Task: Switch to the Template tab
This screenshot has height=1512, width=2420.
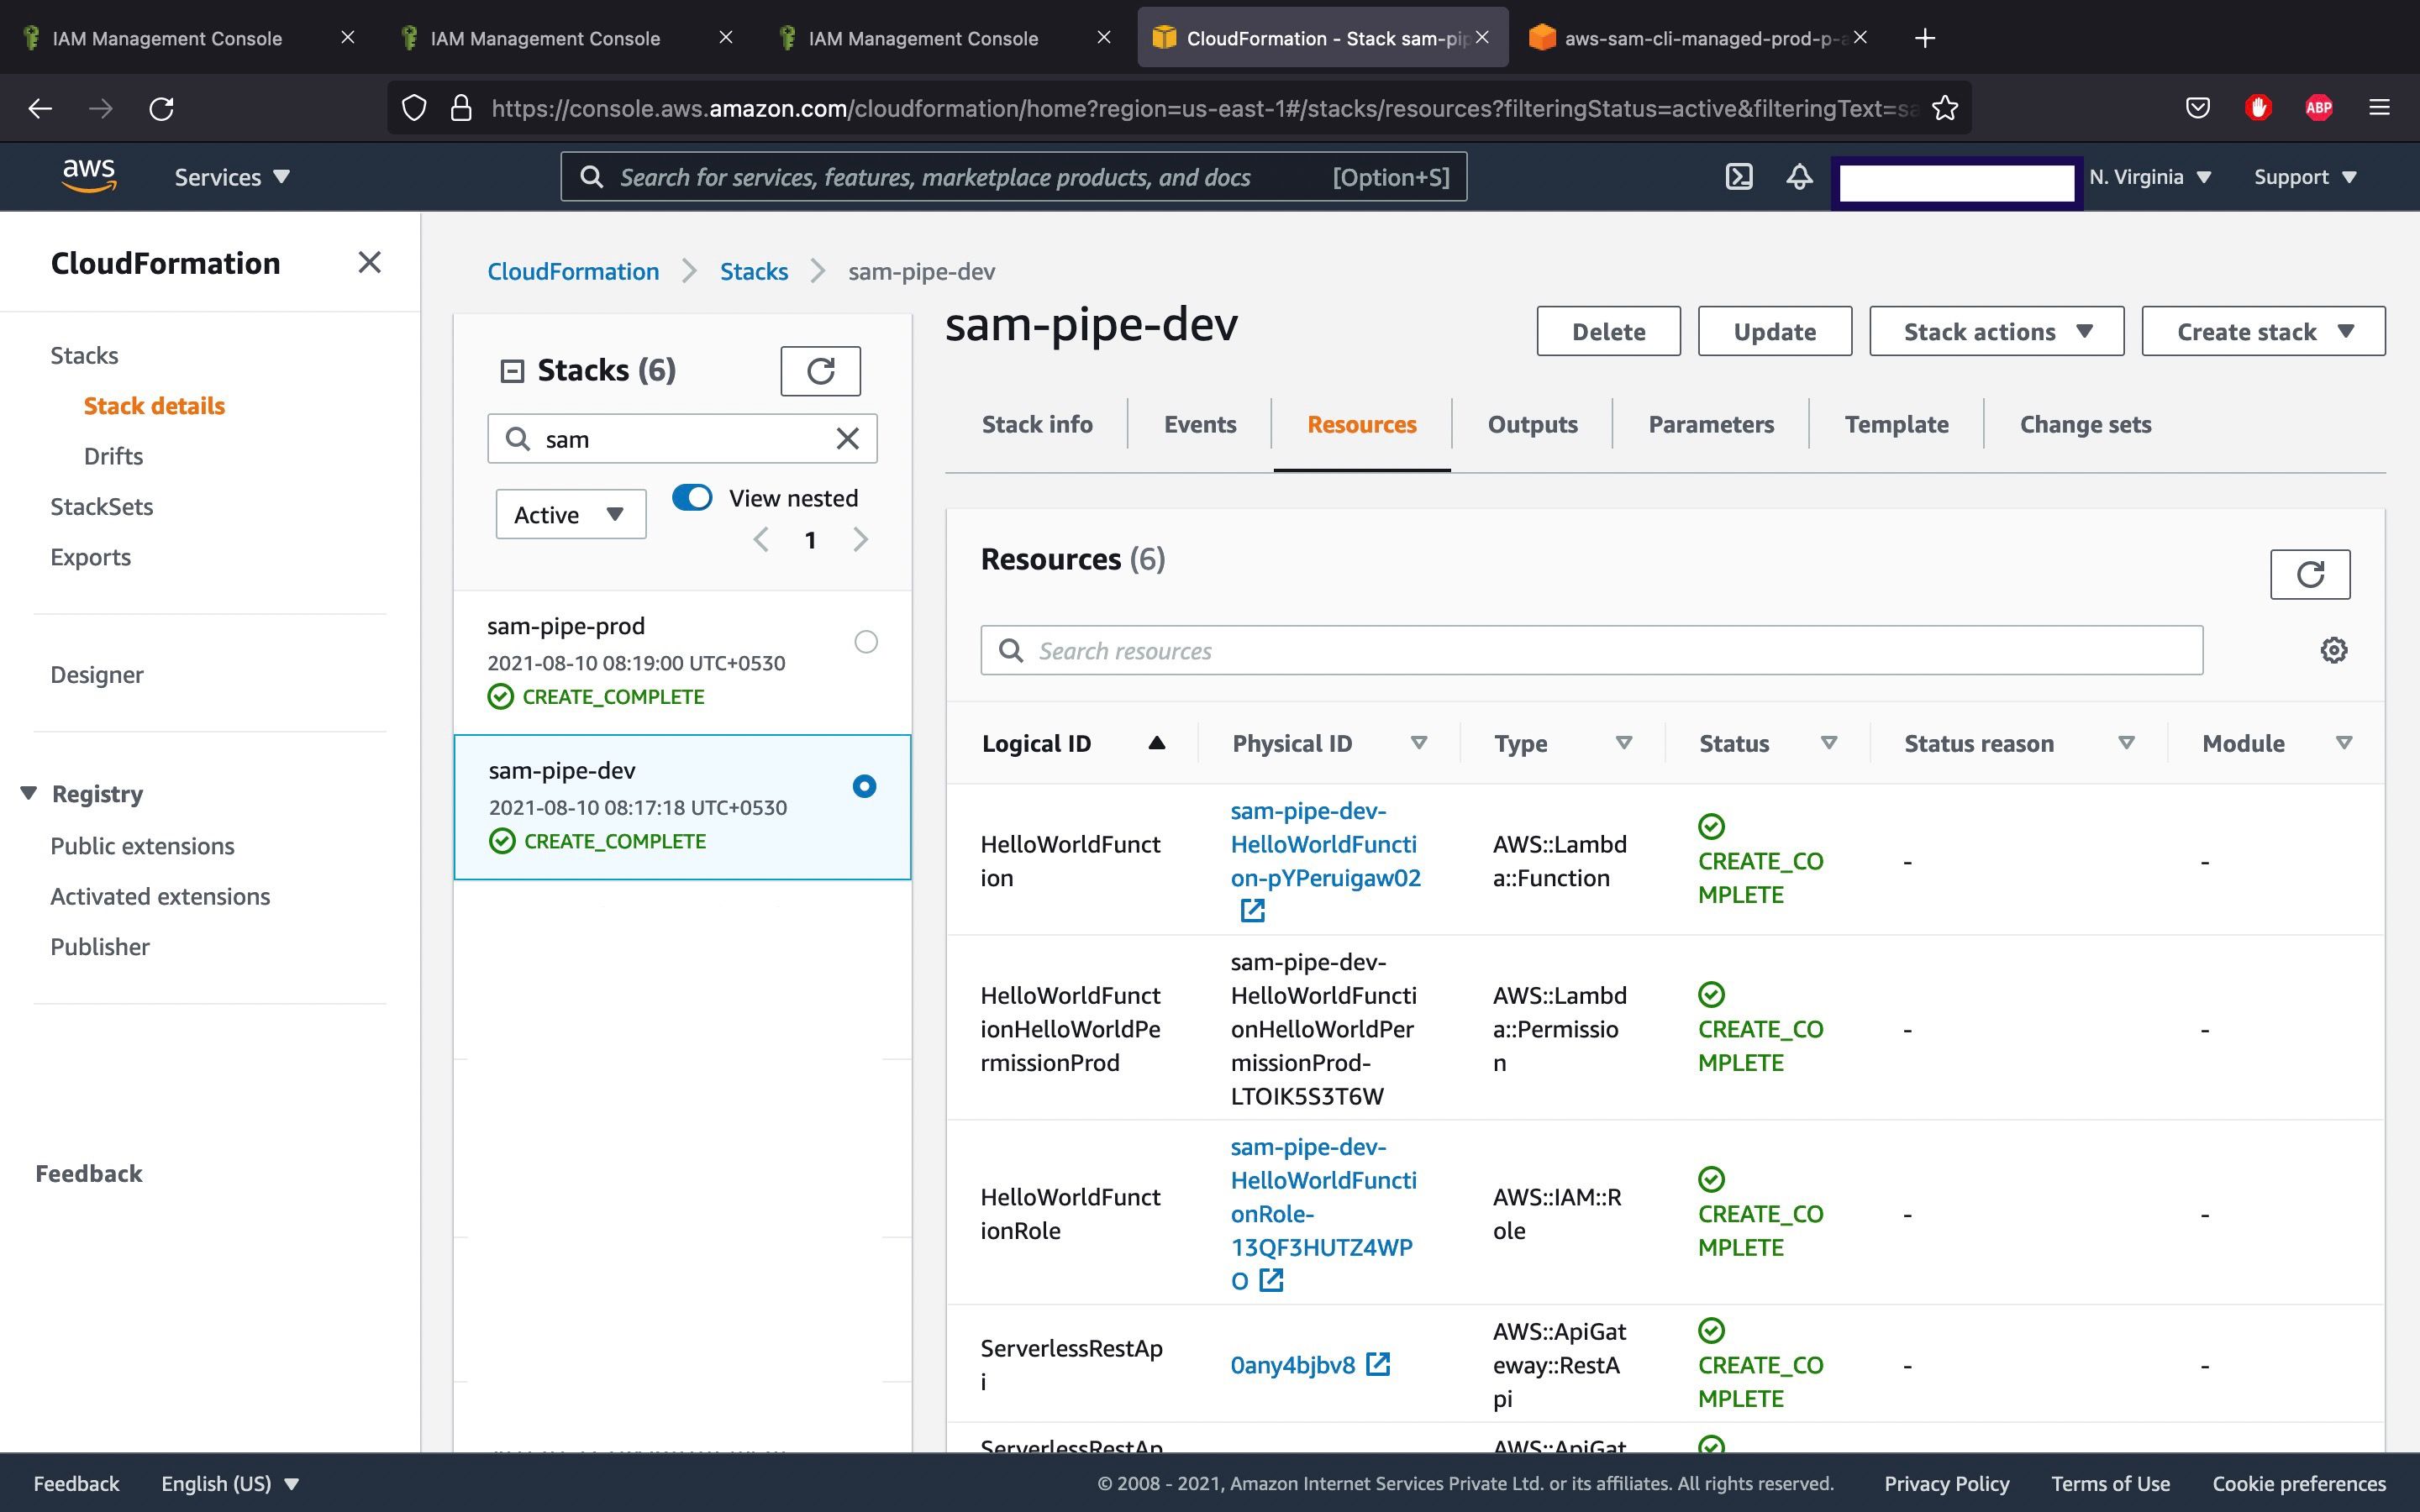Action: 1896,424
